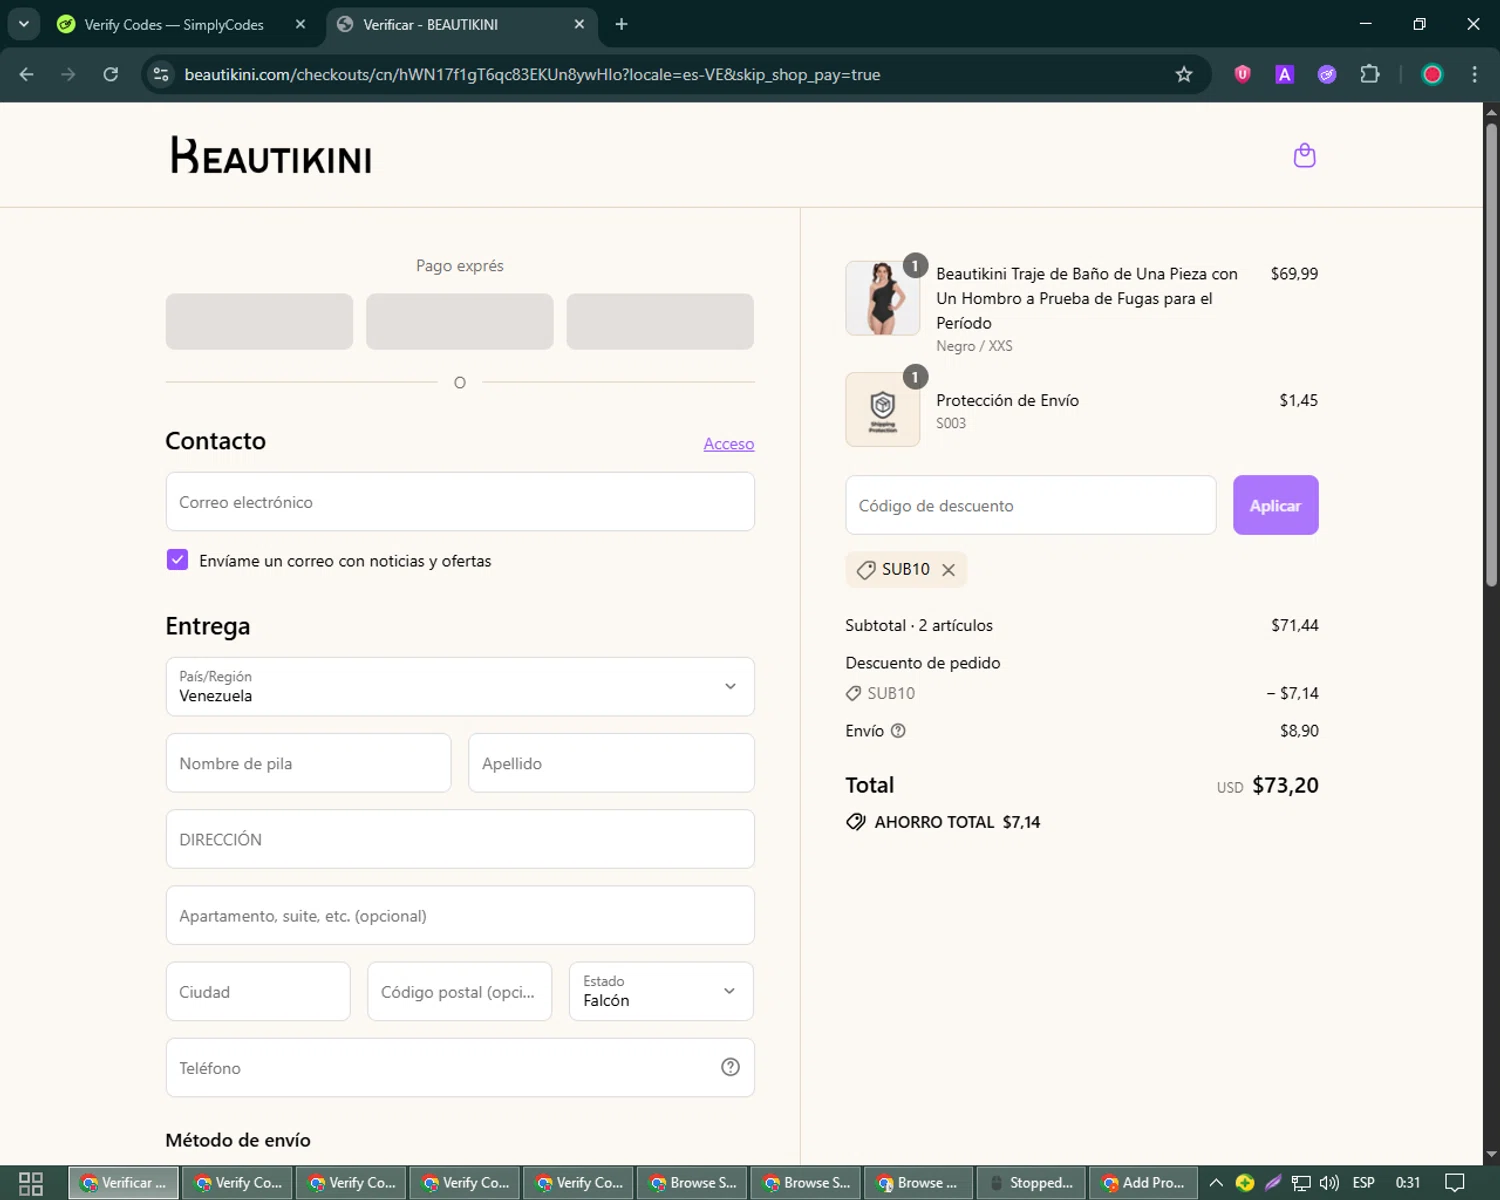Click the first express payment button
This screenshot has width=1500, height=1200.
point(259,321)
